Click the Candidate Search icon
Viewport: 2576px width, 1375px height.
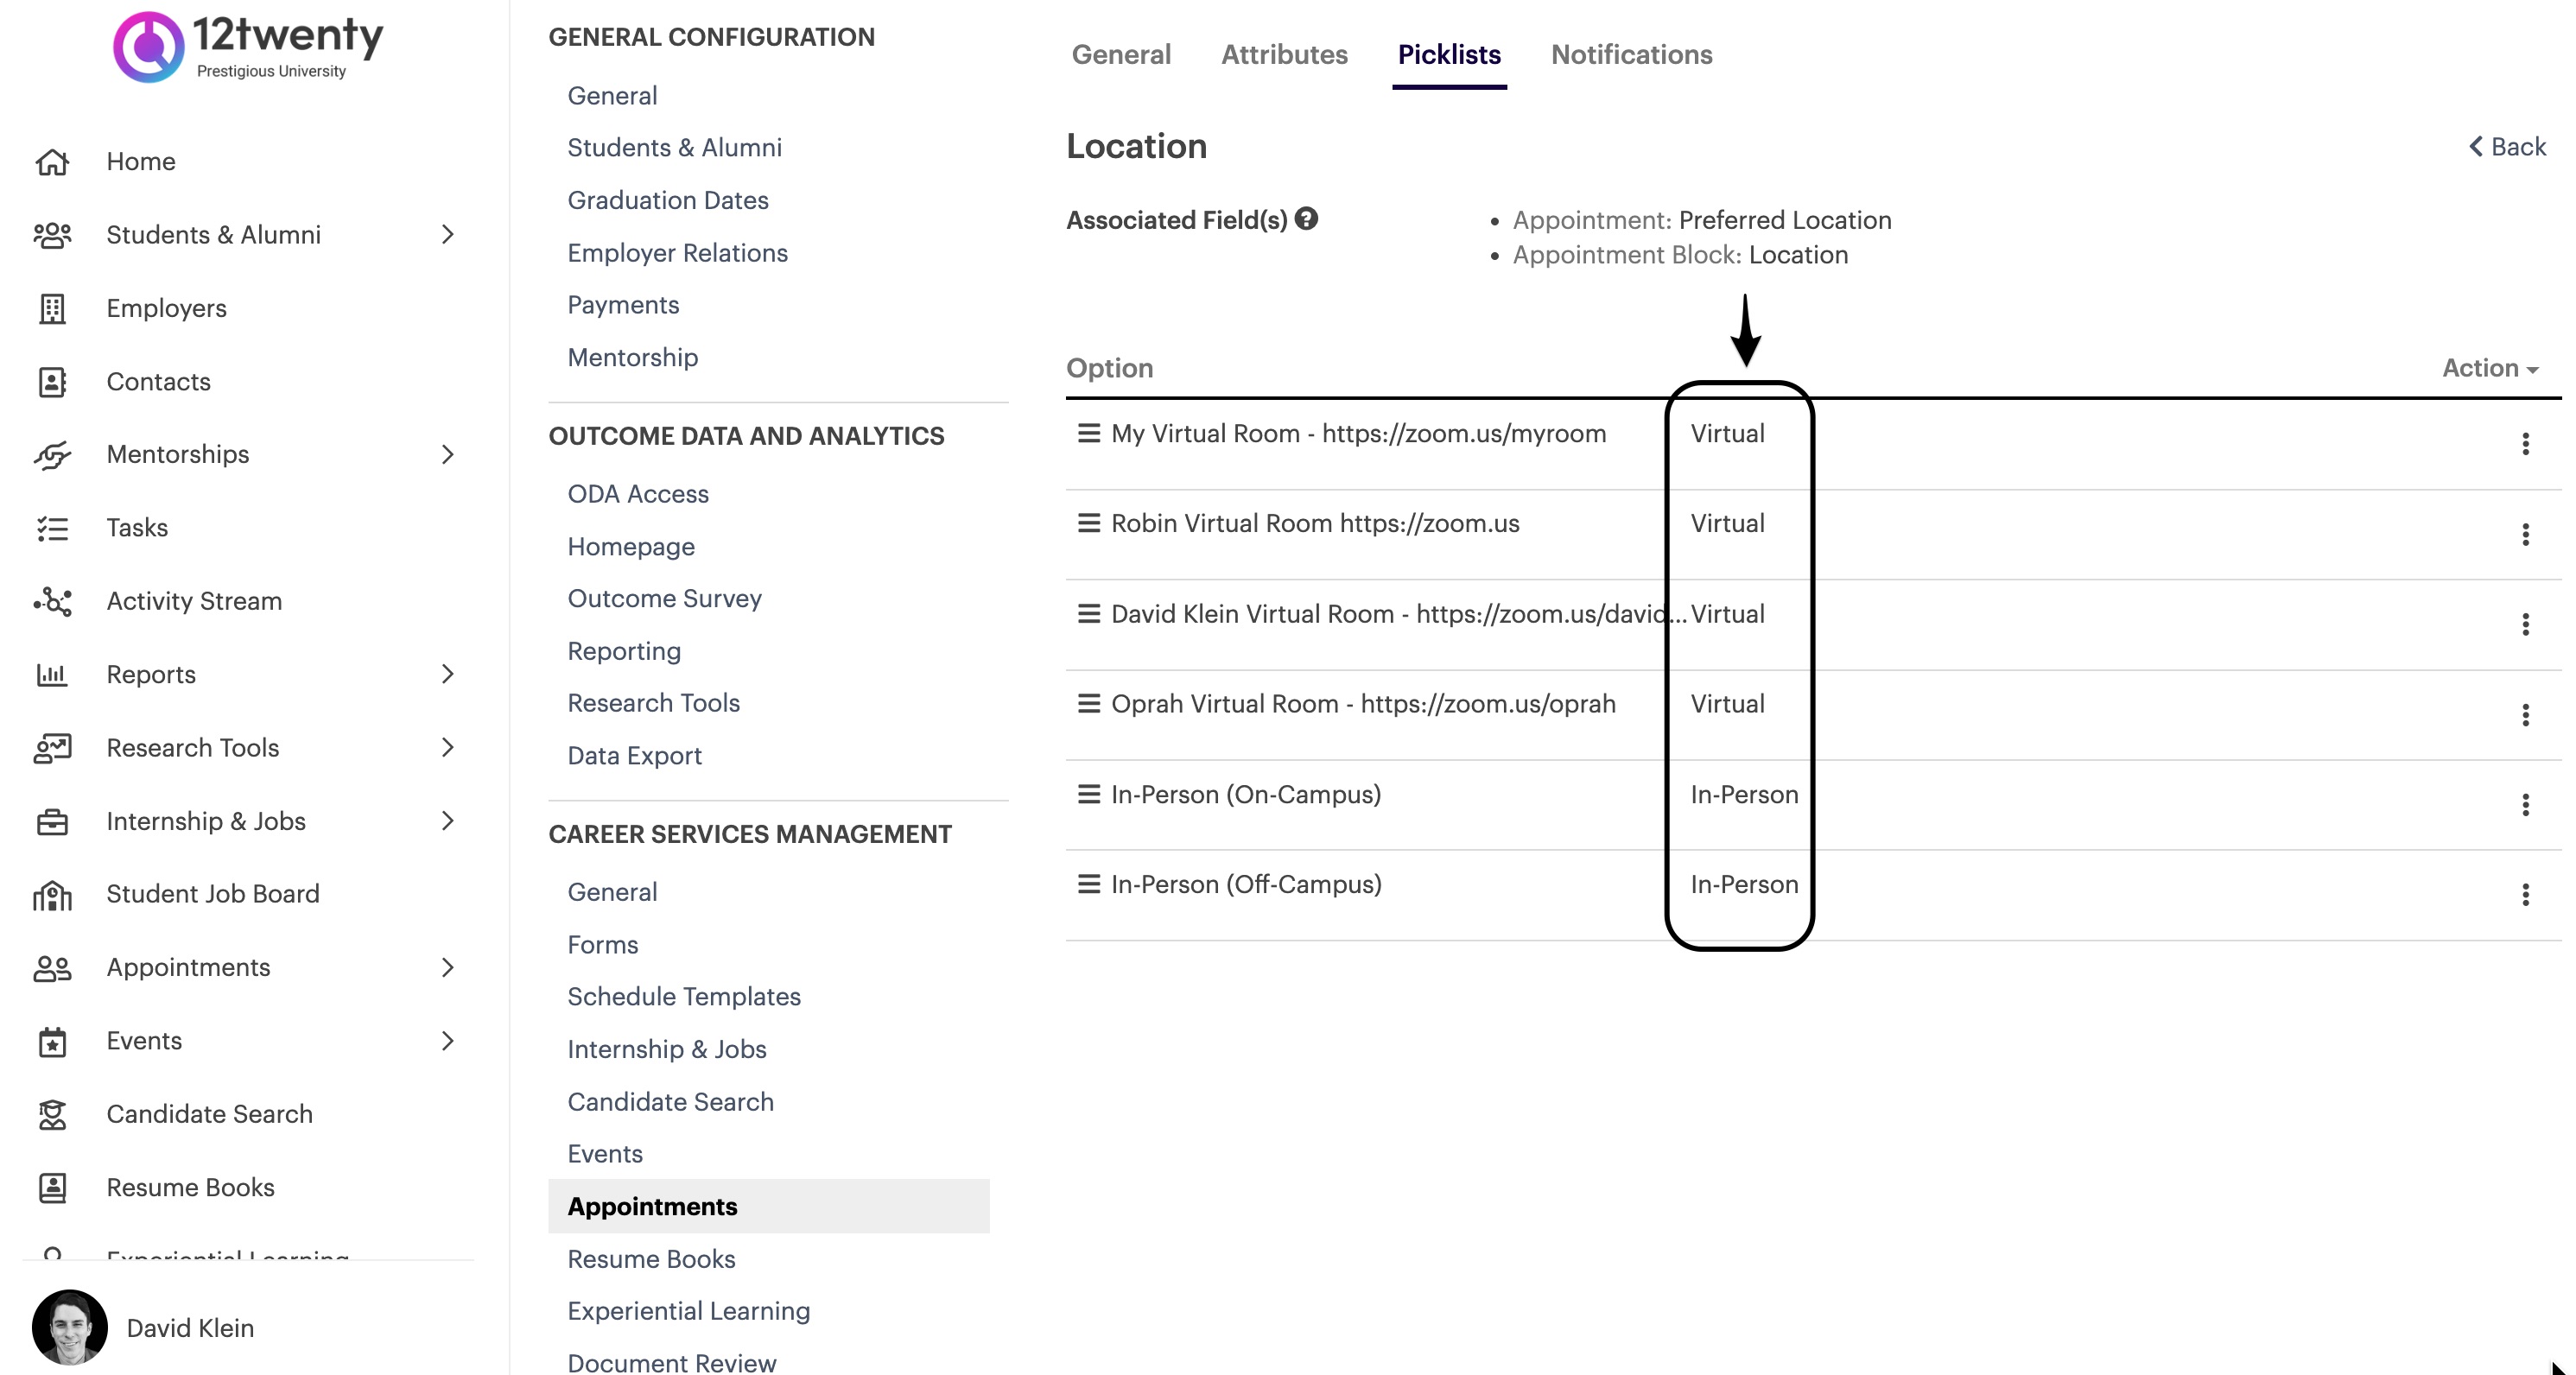click(x=52, y=1114)
